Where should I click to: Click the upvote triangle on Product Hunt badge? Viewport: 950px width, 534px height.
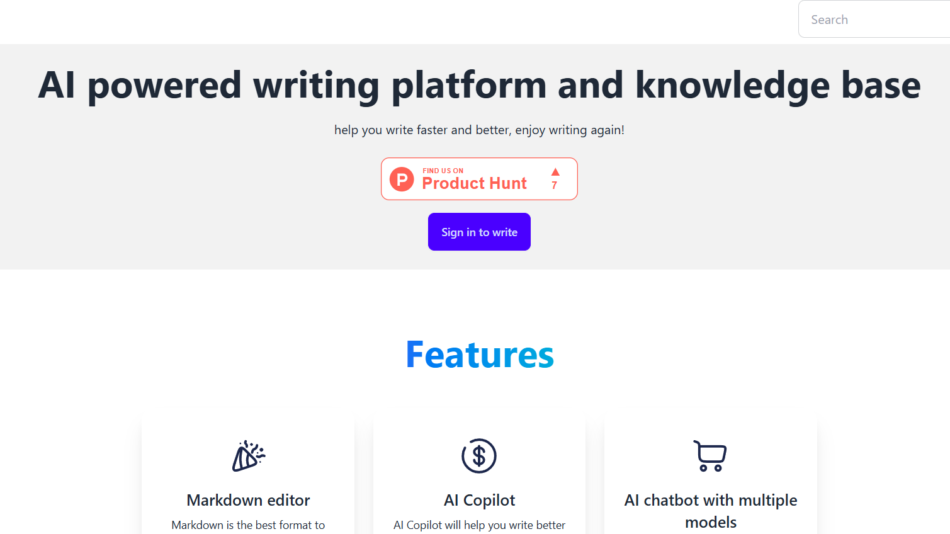555,171
